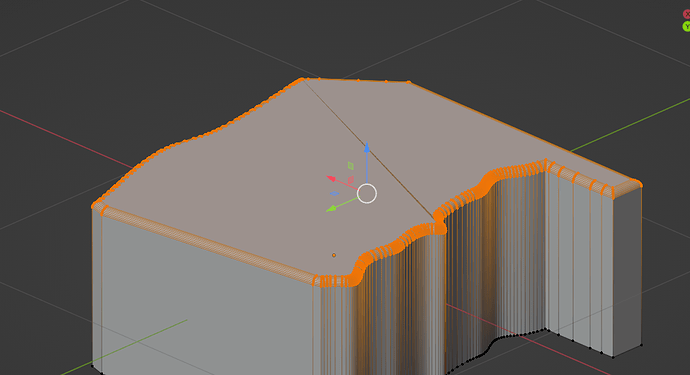Click the small orange origin dot on the top face
690x375 pixels.
[334, 255]
